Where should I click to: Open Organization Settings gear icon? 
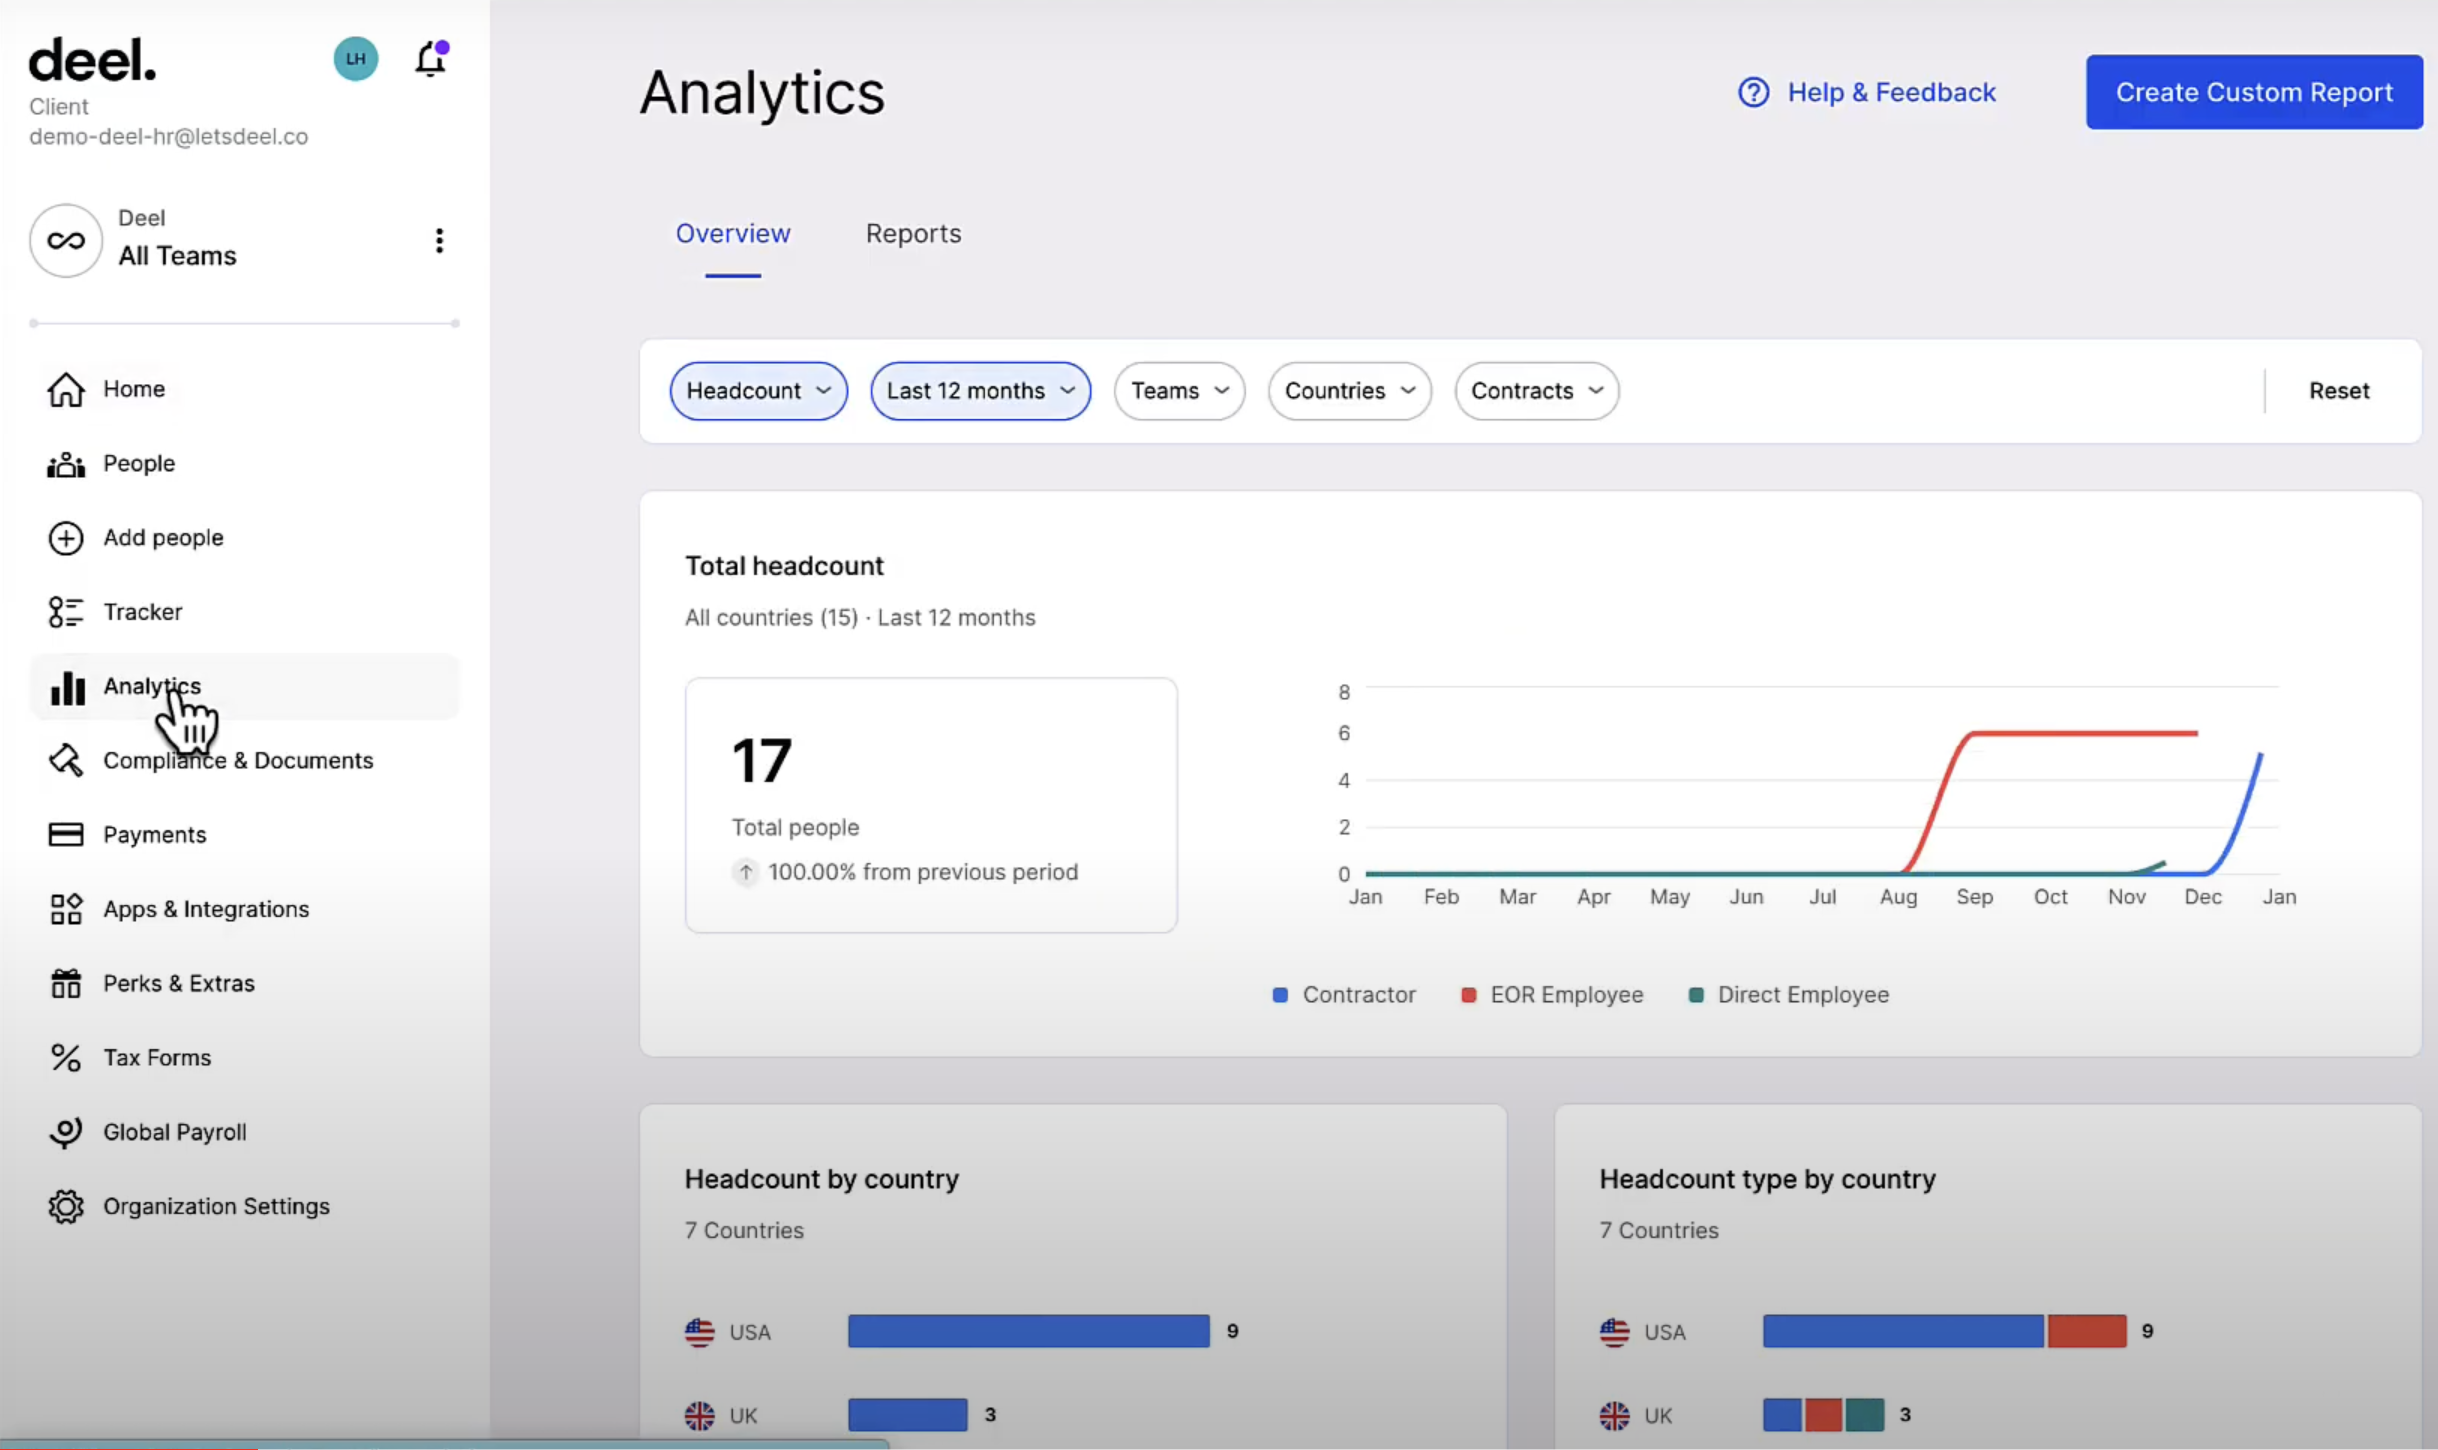click(66, 1206)
